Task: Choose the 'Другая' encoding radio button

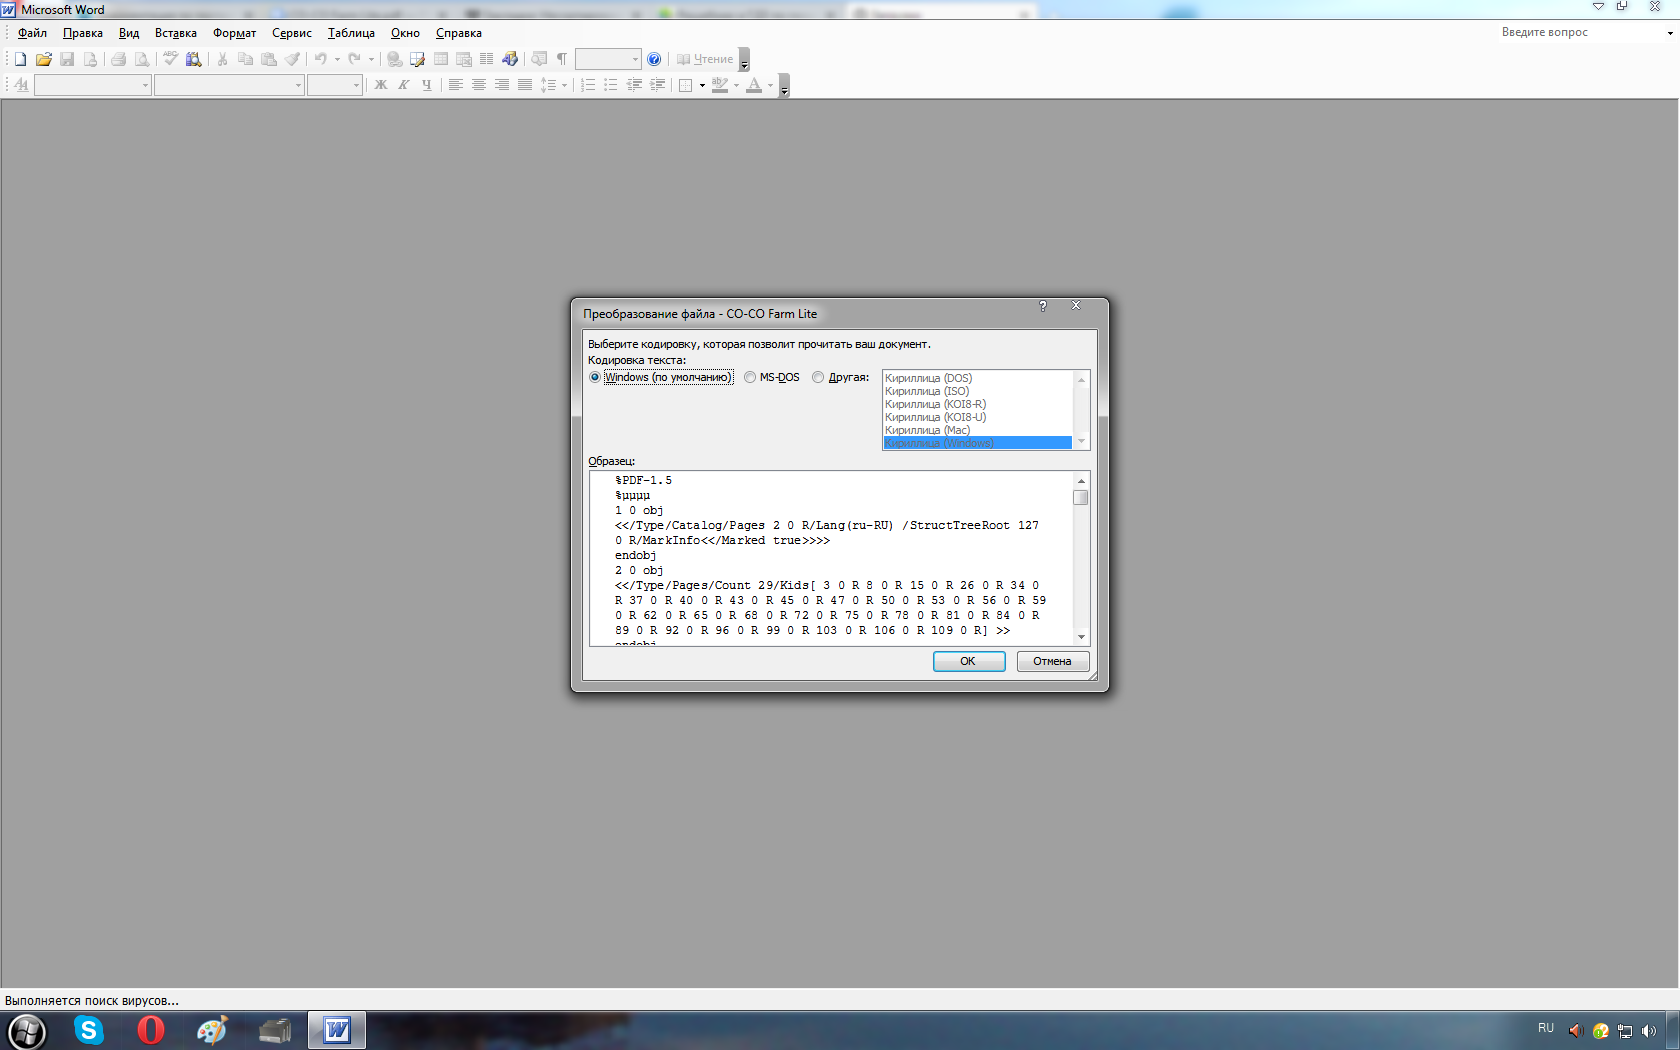Action: pyautogui.click(x=818, y=377)
